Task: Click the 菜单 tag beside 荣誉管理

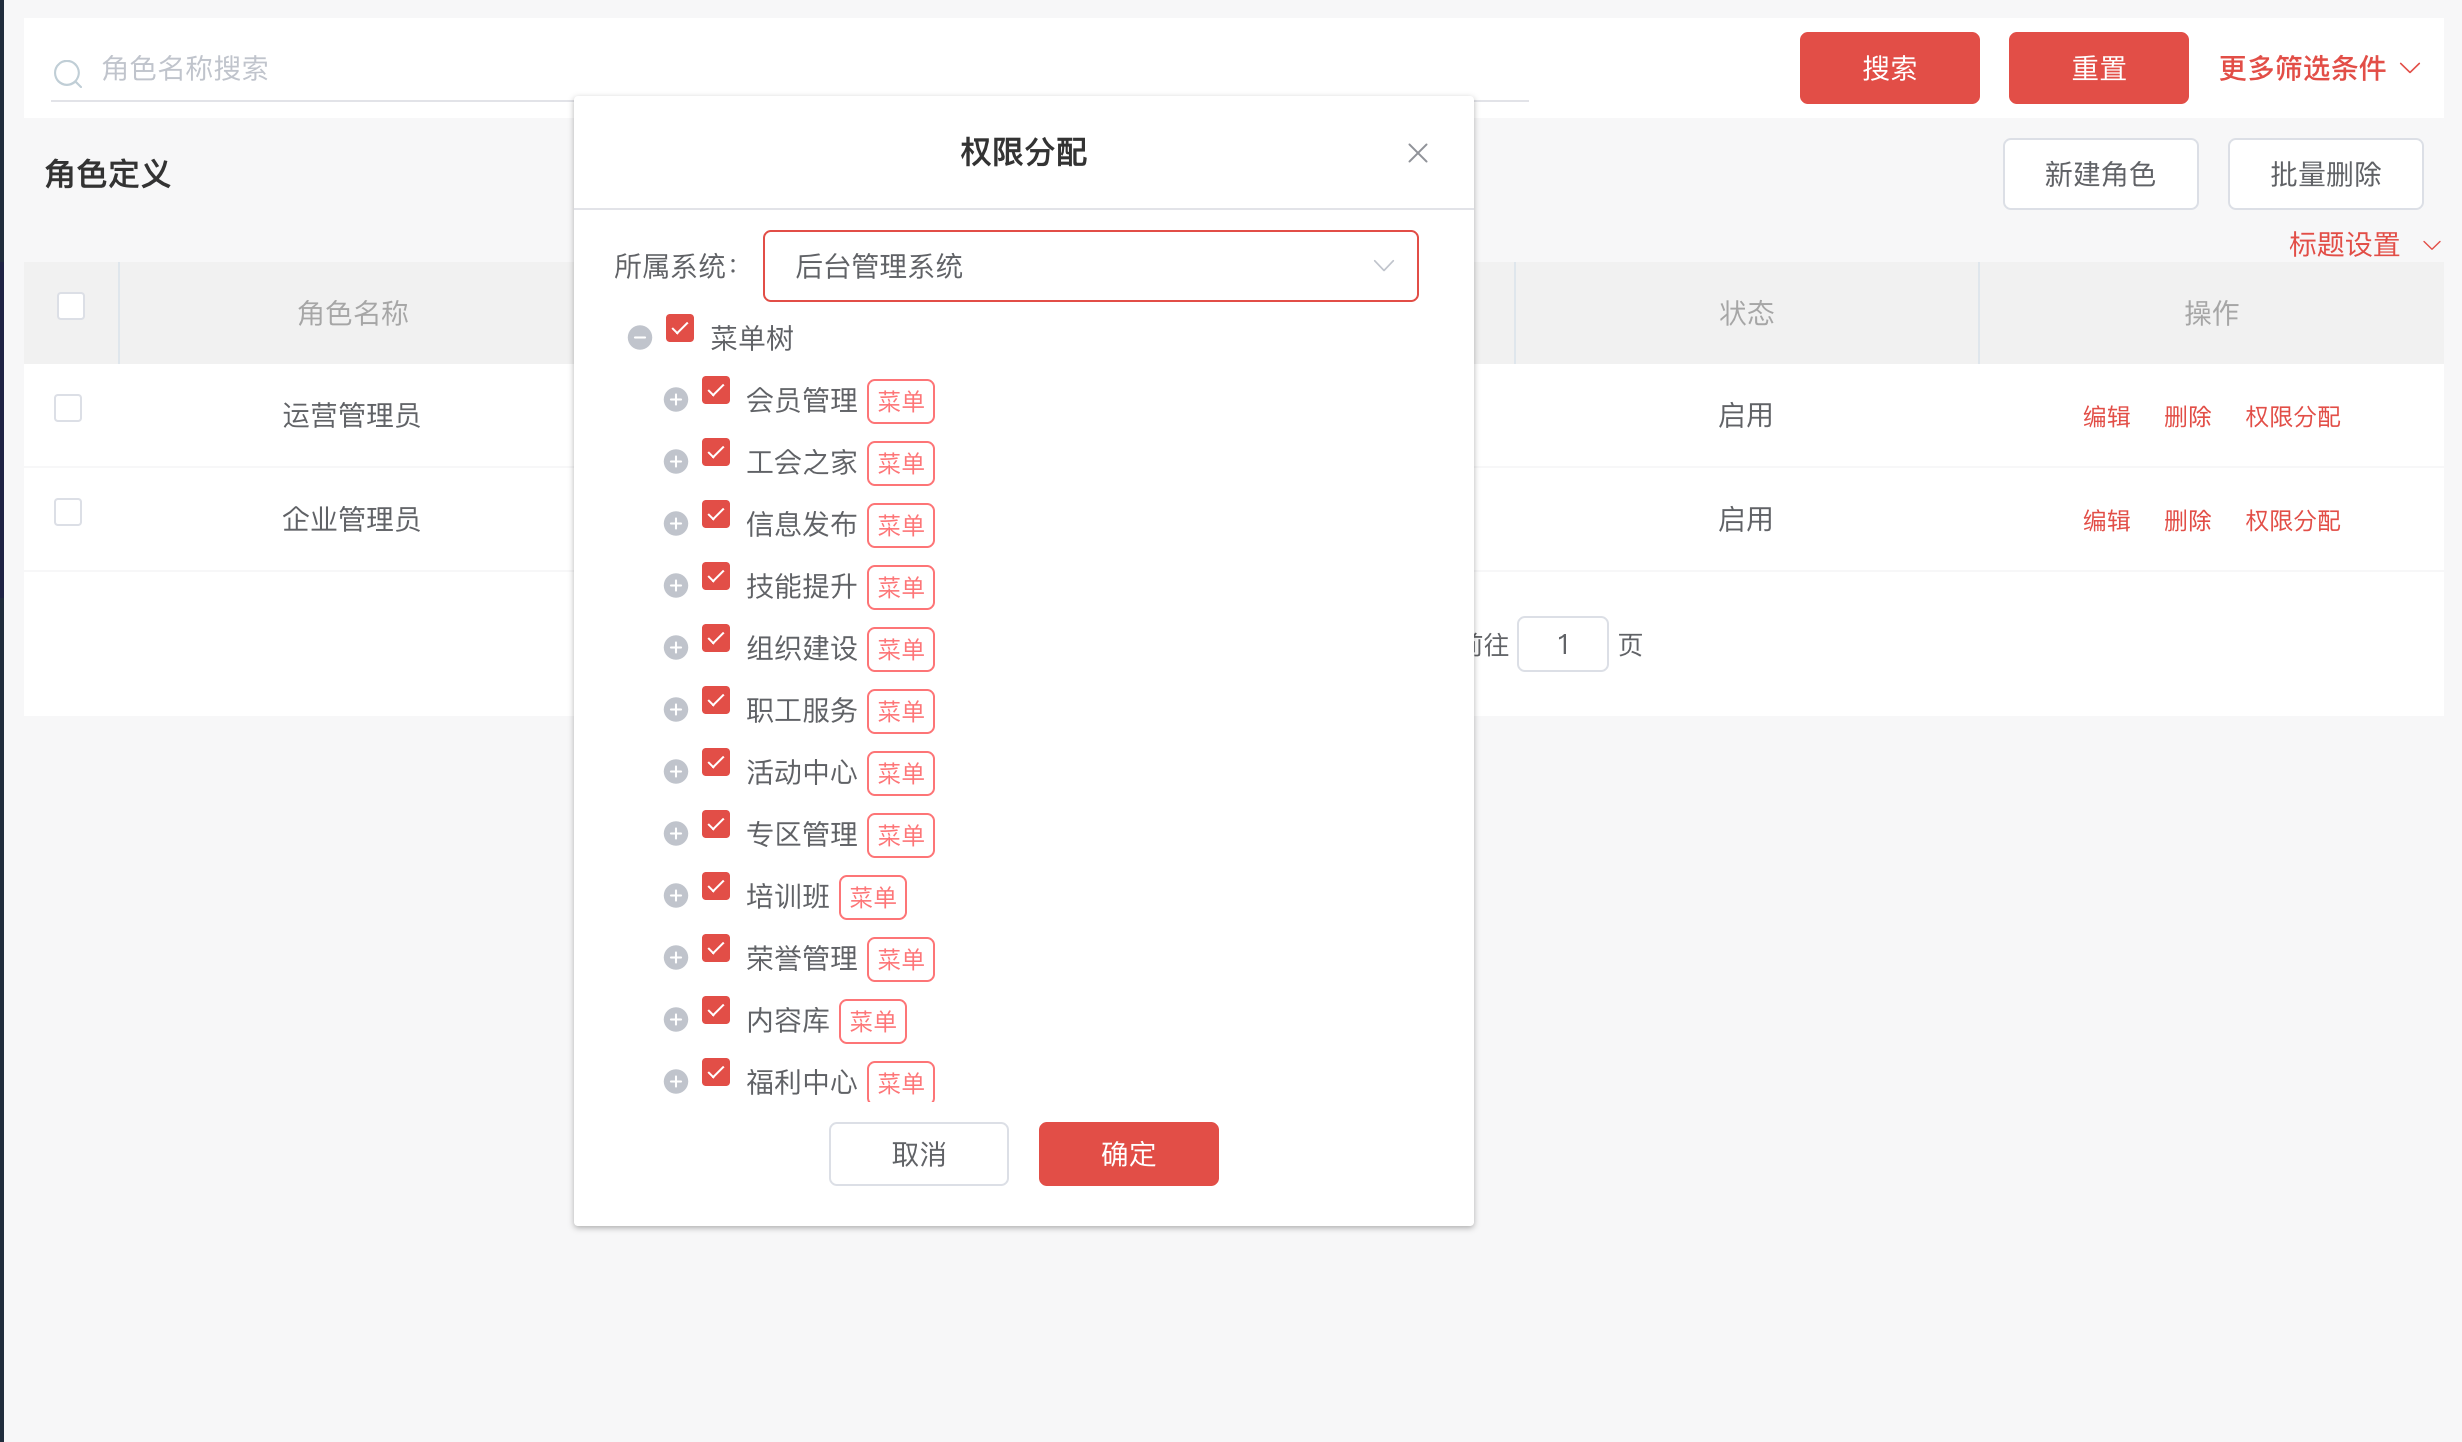Action: (x=900, y=959)
